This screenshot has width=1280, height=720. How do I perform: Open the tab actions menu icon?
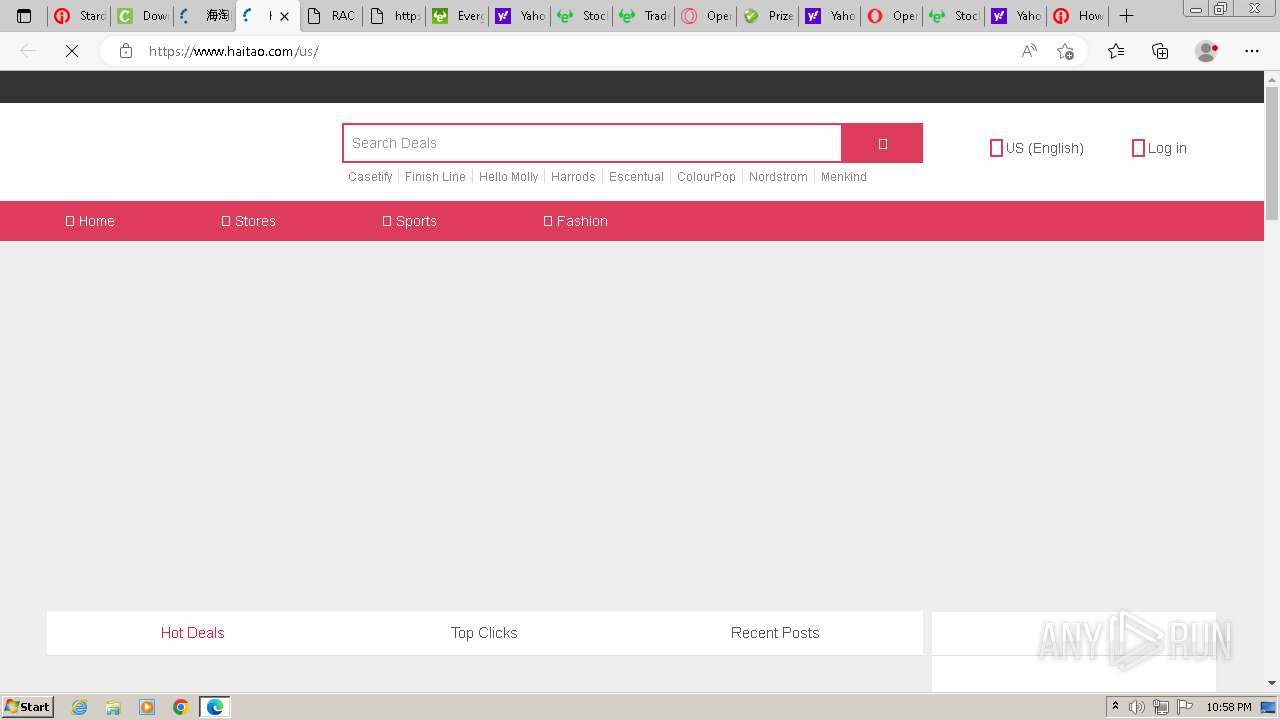(24, 16)
